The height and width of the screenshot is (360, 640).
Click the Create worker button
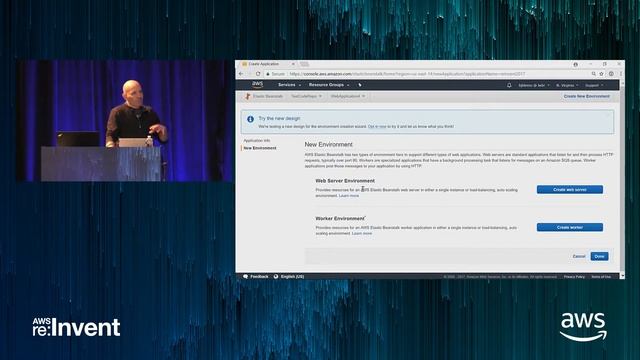coord(570,227)
